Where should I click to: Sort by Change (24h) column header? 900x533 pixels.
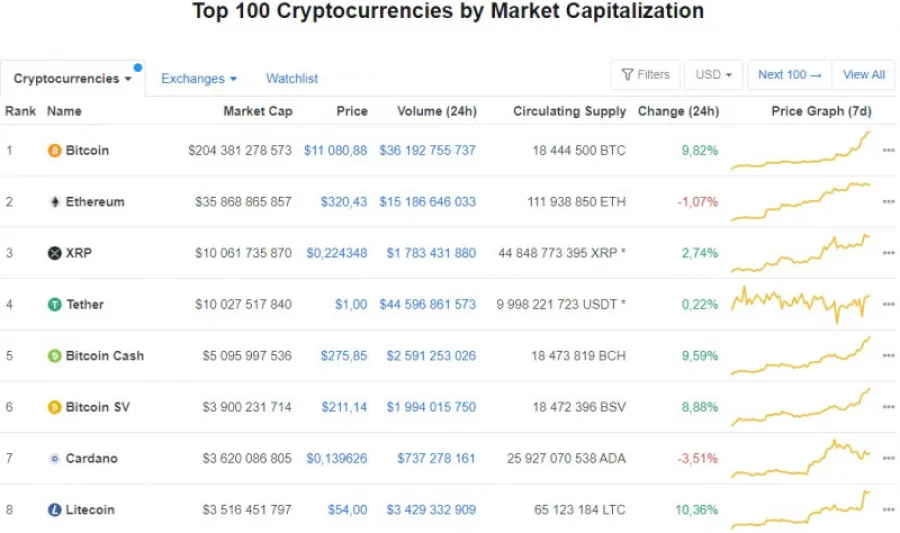tap(678, 111)
